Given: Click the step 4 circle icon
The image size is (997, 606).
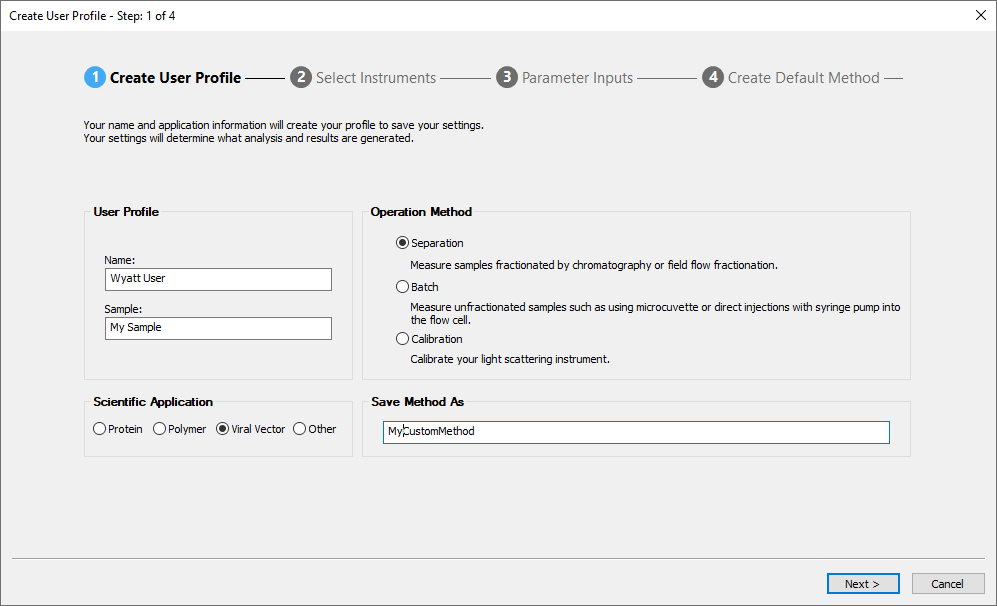Looking at the screenshot, I should click(x=712, y=78).
